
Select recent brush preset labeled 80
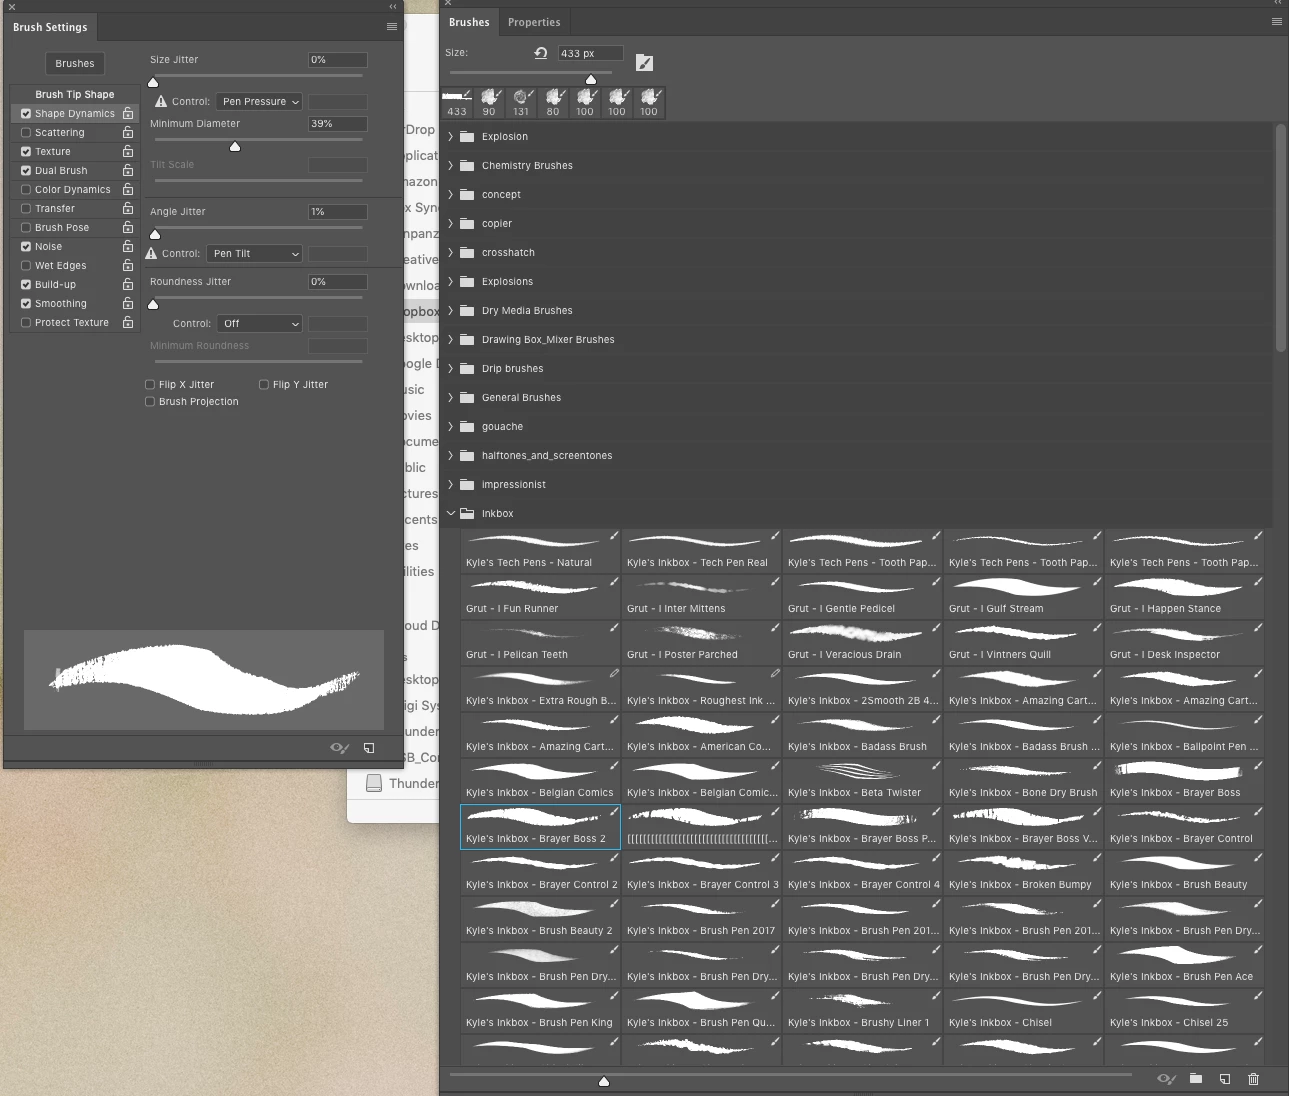click(x=553, y=103)
